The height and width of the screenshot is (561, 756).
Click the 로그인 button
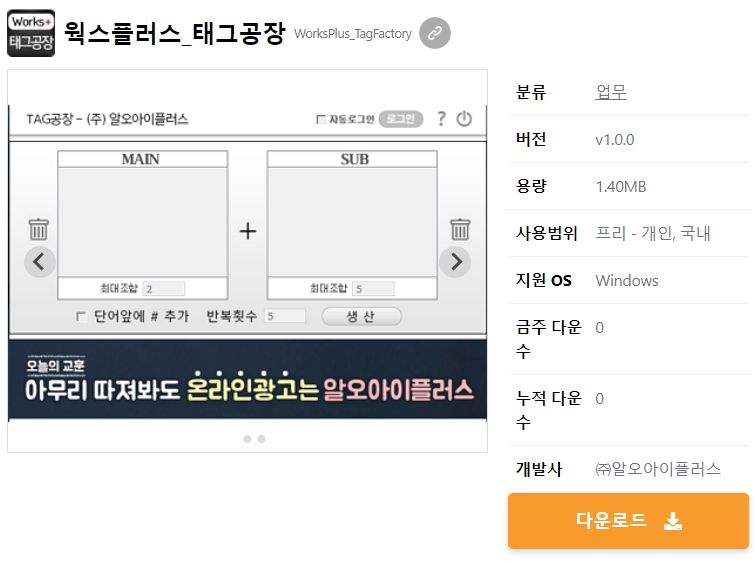tap(401, 119)
